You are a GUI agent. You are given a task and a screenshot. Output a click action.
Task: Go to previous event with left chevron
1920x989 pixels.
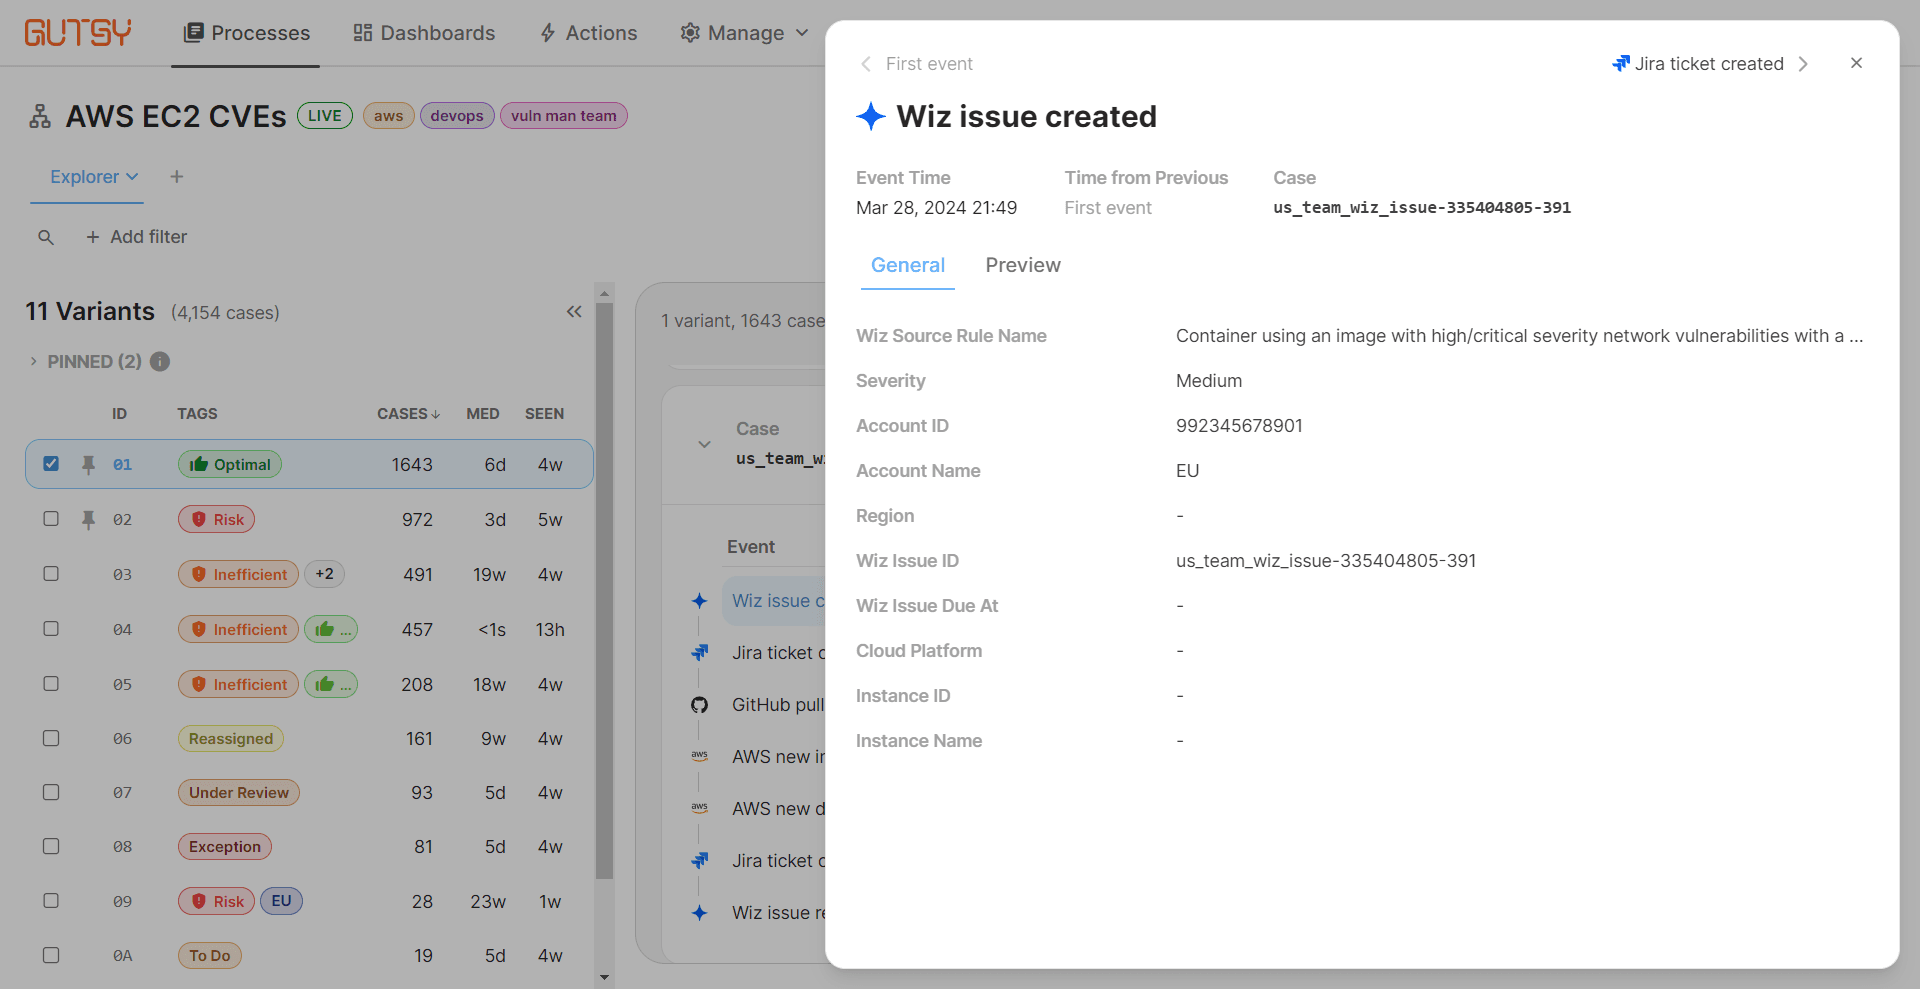[x=866, y=64]
